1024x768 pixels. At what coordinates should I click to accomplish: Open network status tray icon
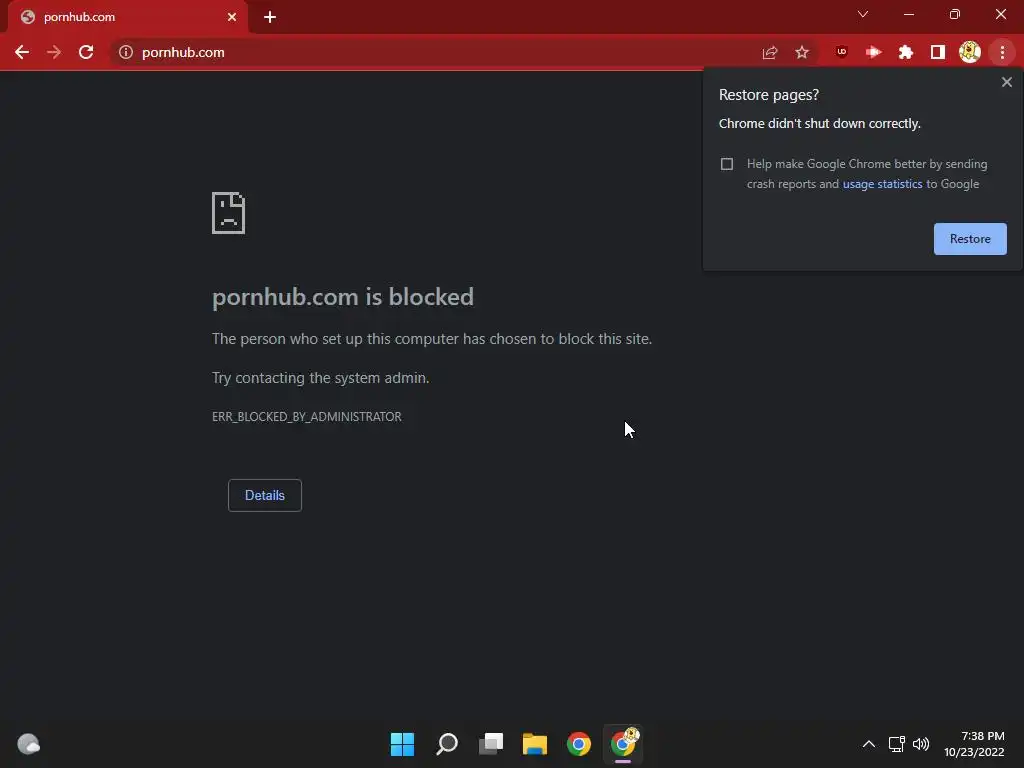point(896,744)
